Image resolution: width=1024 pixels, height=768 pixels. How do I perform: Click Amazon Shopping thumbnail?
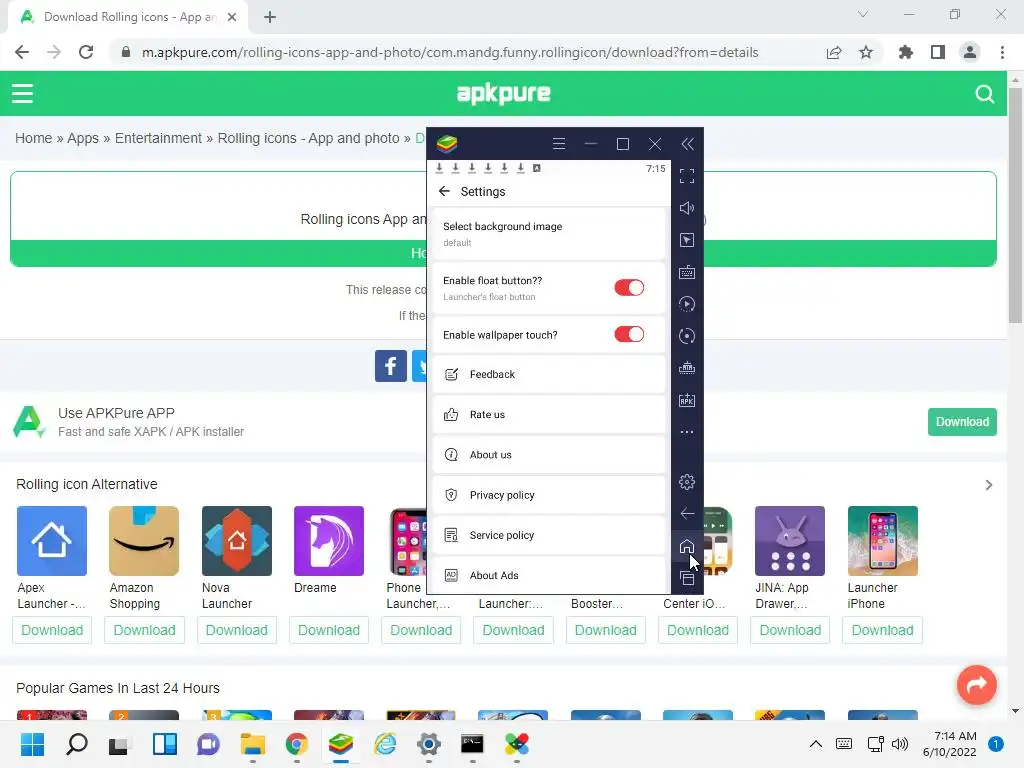coord(144,541)
